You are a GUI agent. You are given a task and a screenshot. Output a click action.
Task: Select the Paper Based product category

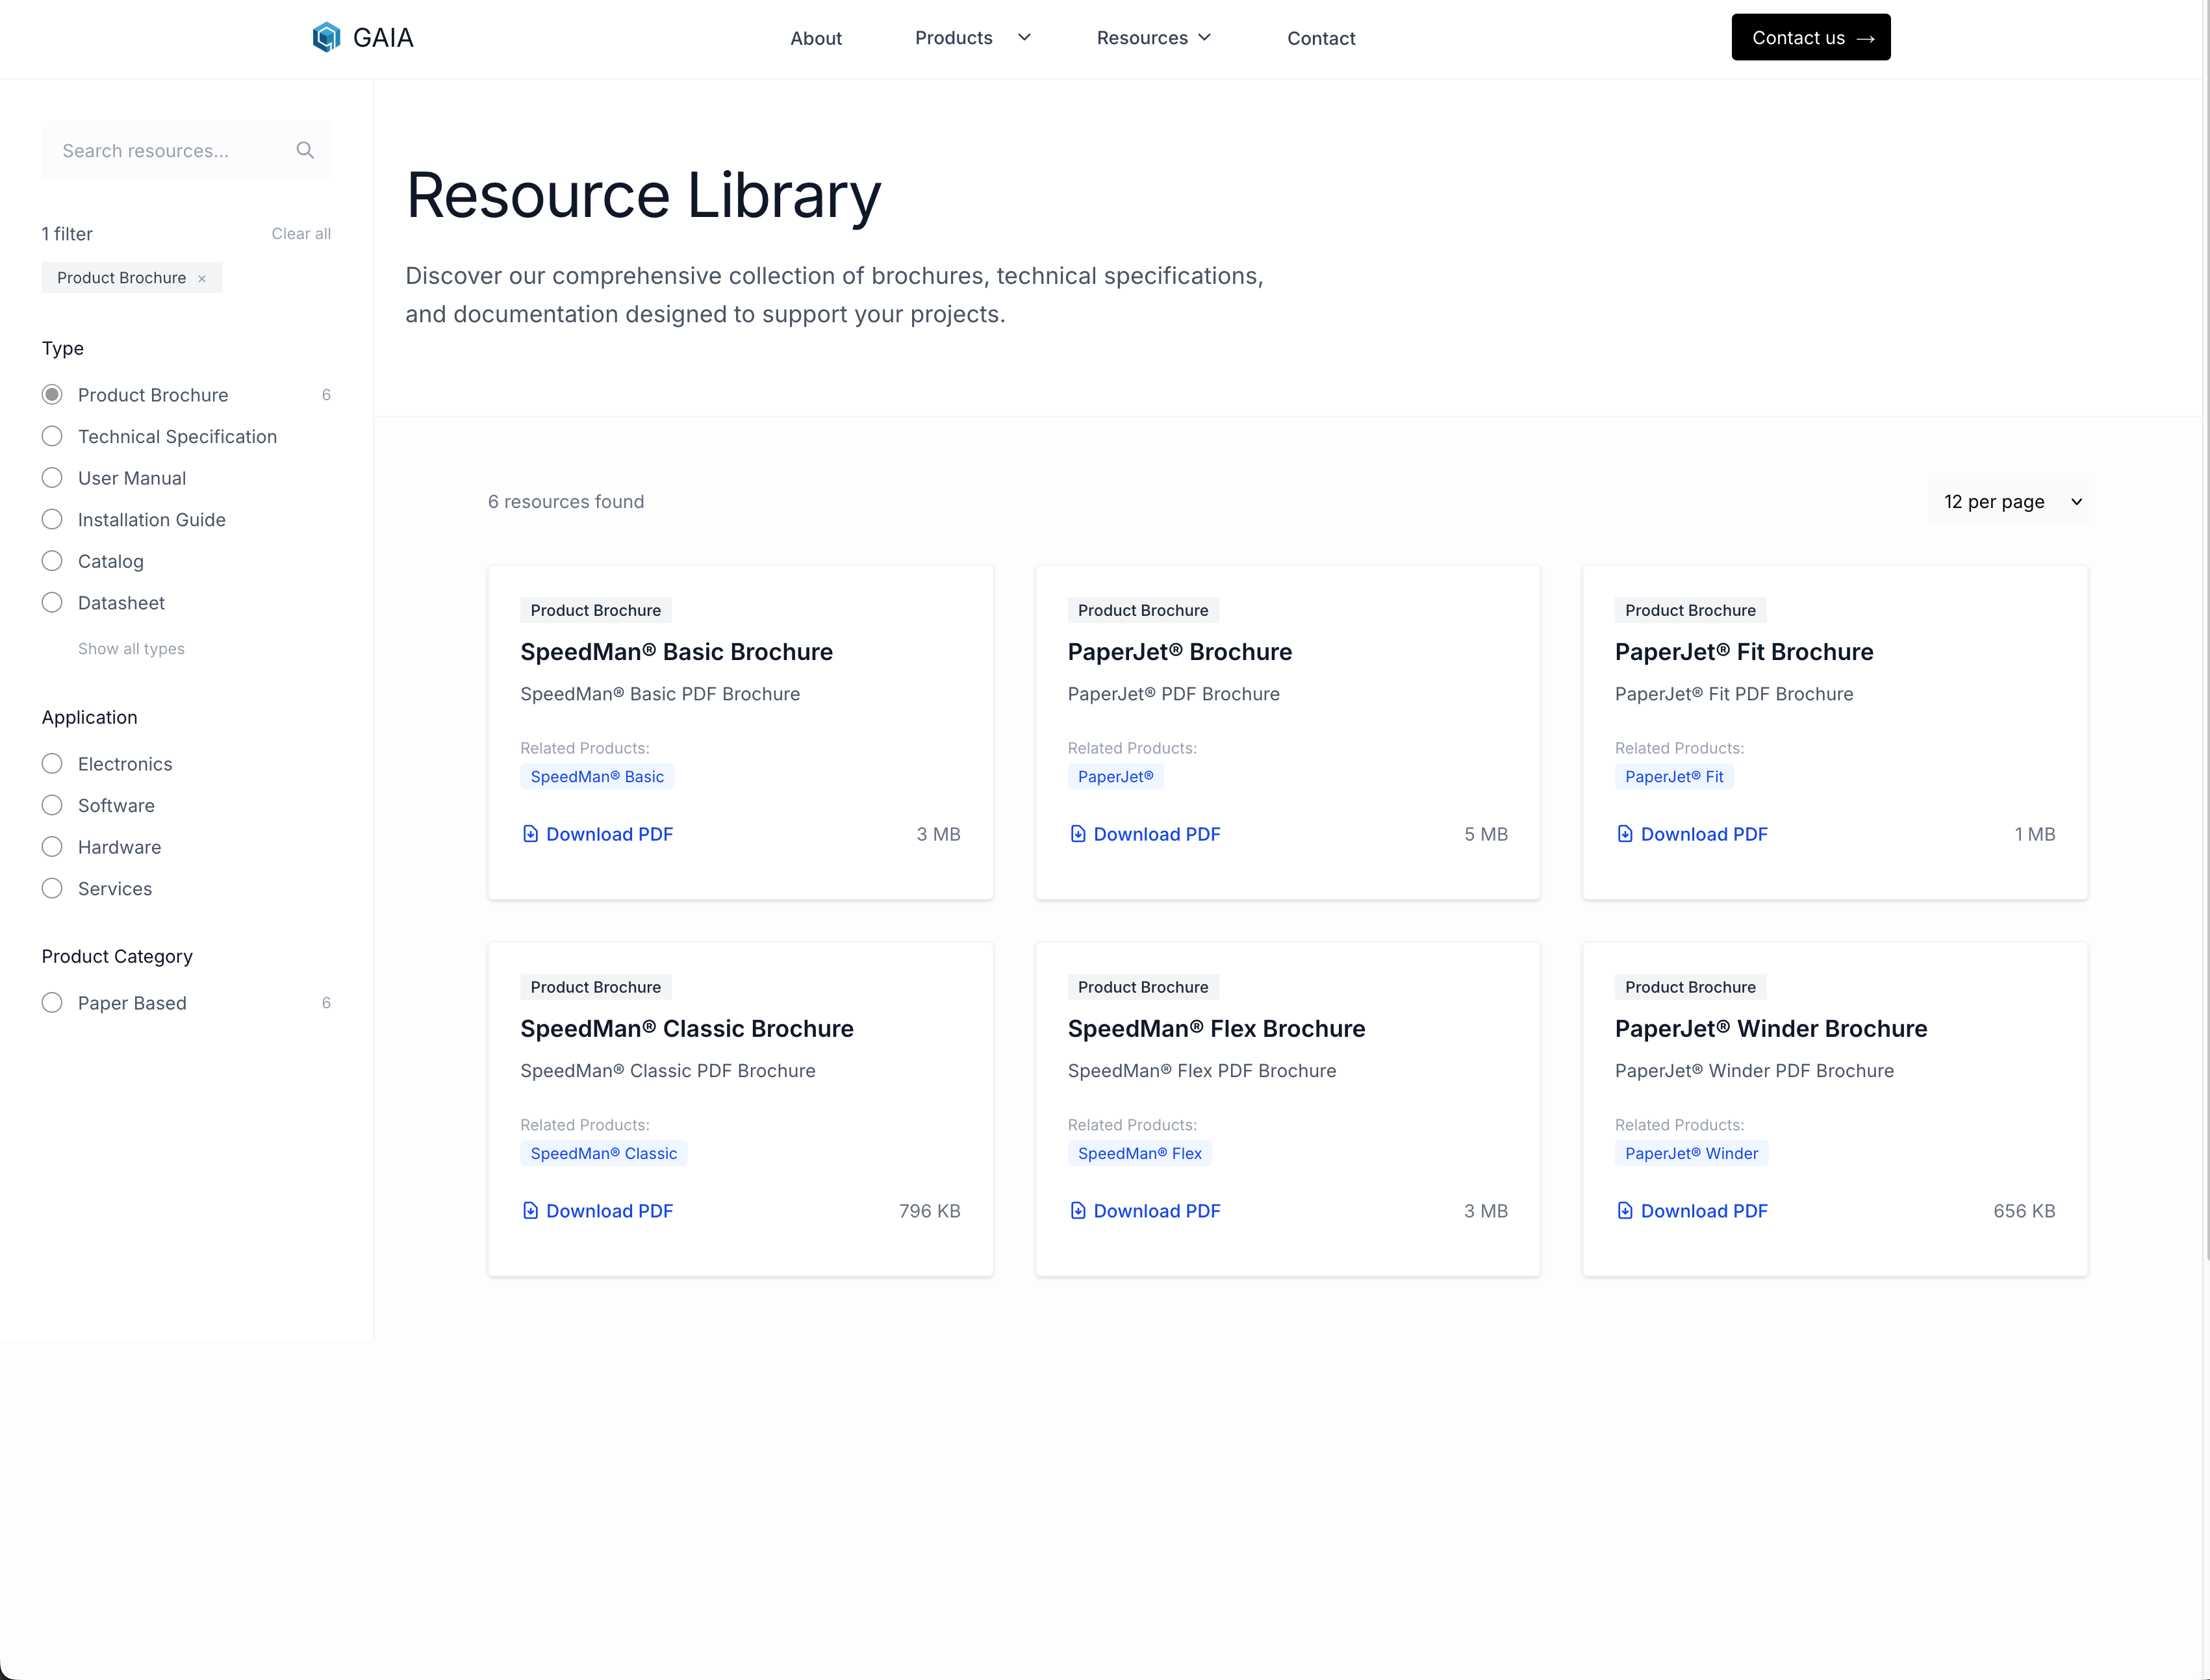[x=52, y=1002]
